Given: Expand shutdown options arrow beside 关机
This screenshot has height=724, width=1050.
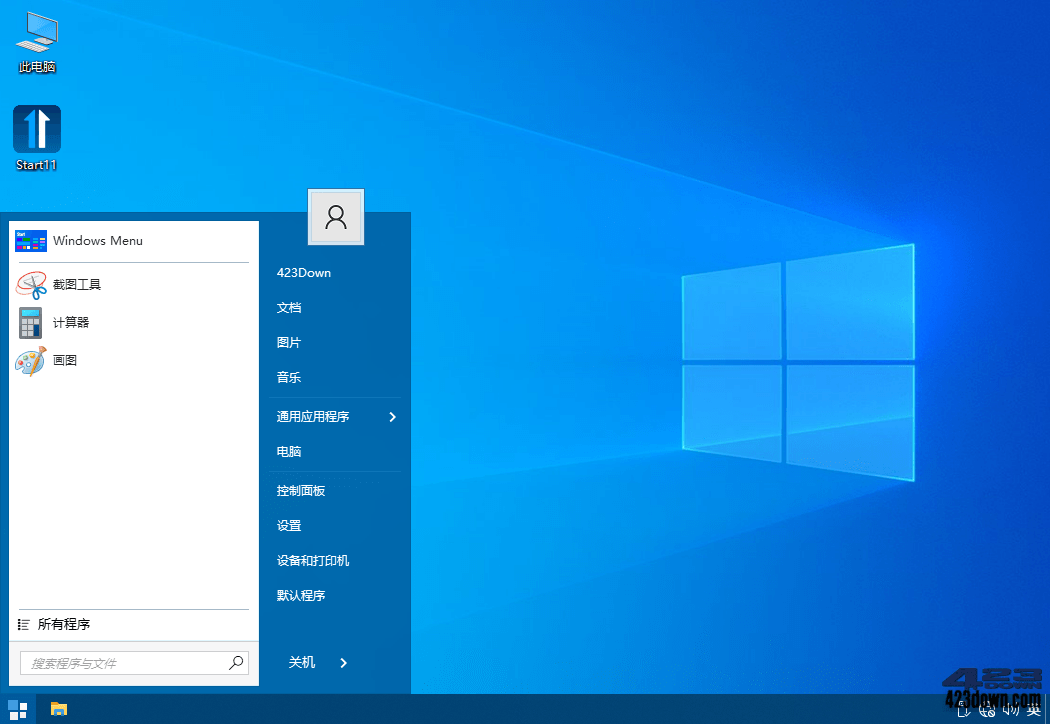Looking at the screenshot, I should [x=344, y=662].
